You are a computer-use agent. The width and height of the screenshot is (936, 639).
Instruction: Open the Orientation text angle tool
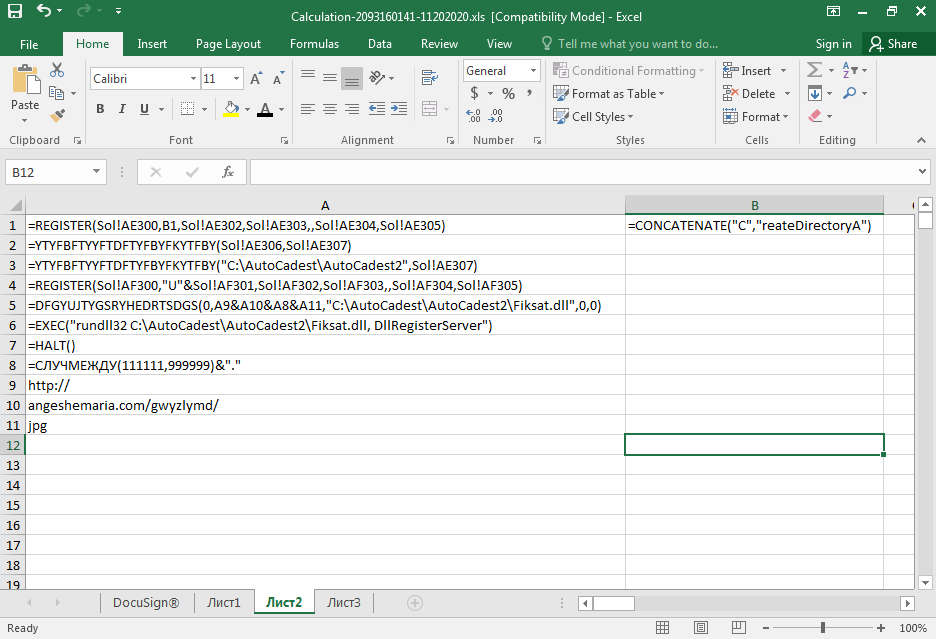377,78
